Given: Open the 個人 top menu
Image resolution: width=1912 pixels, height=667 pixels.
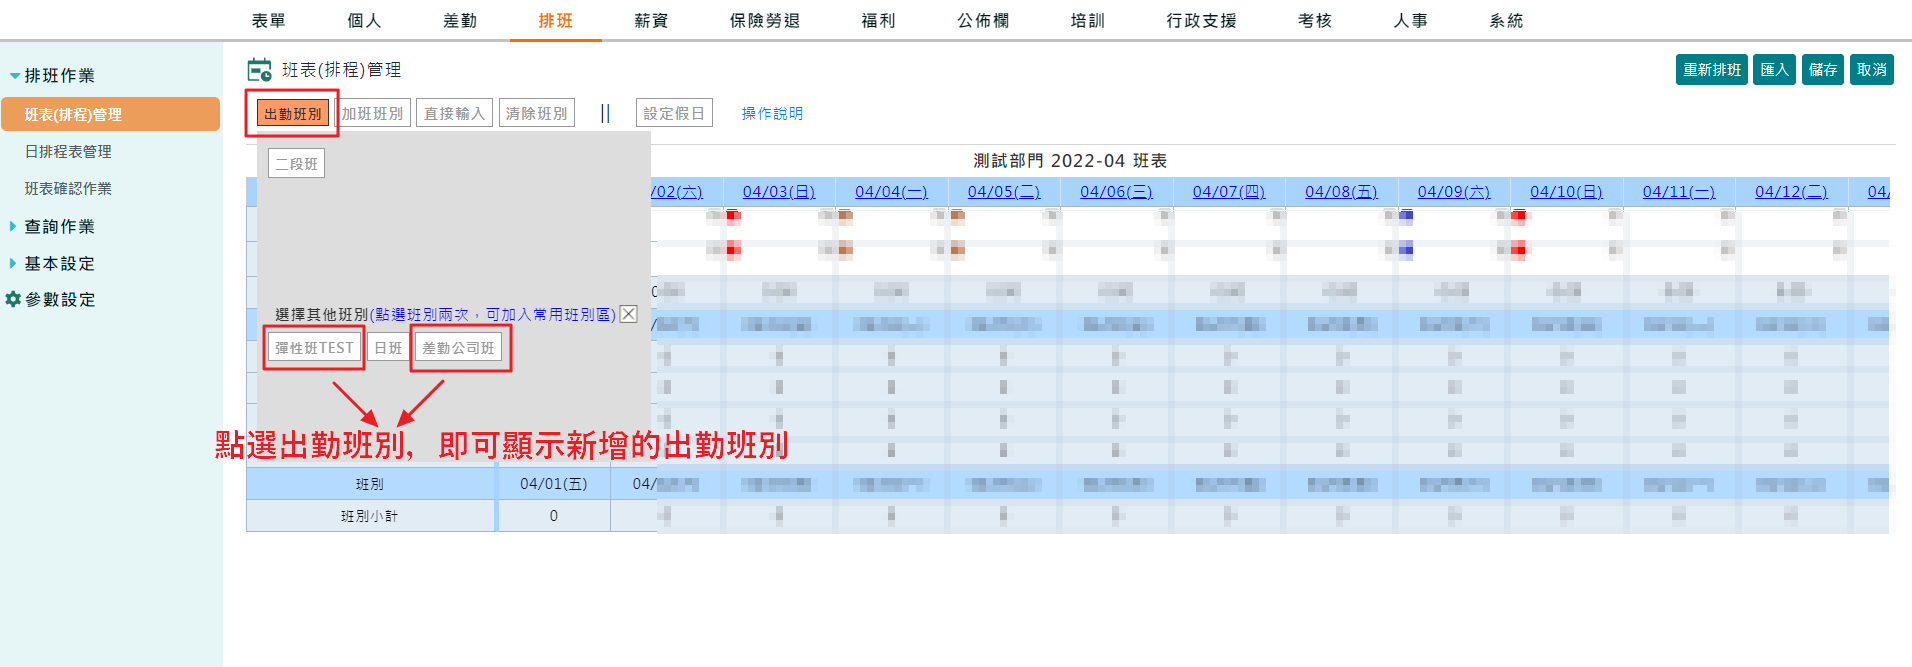Looking at the screenshot, I should (364, 21).
